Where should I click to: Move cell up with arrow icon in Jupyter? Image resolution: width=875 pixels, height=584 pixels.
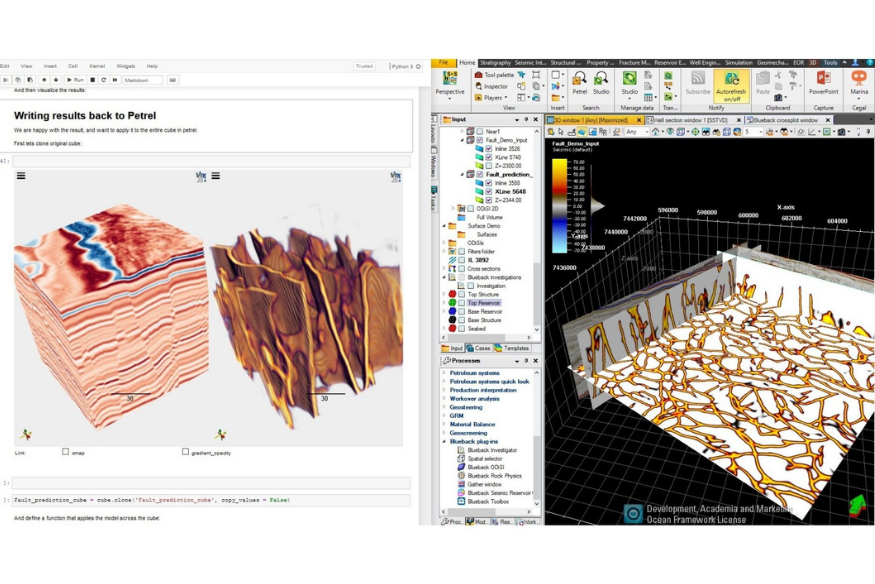[x=44, y=80]
